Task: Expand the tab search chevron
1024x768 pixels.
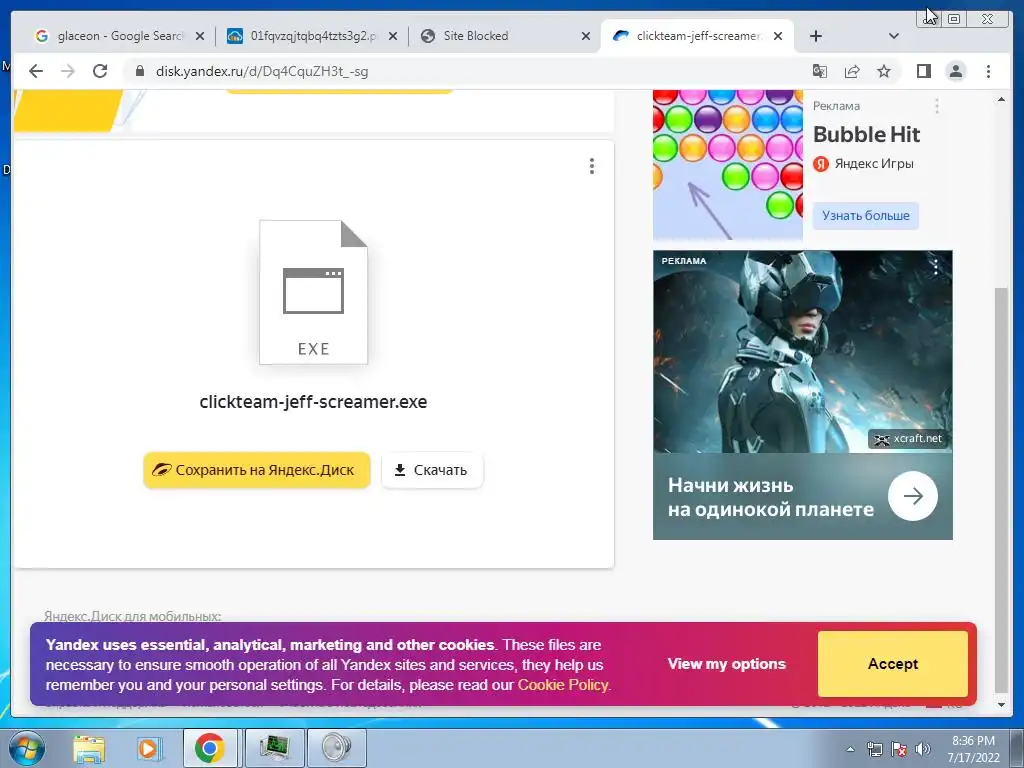Action: 894,36
